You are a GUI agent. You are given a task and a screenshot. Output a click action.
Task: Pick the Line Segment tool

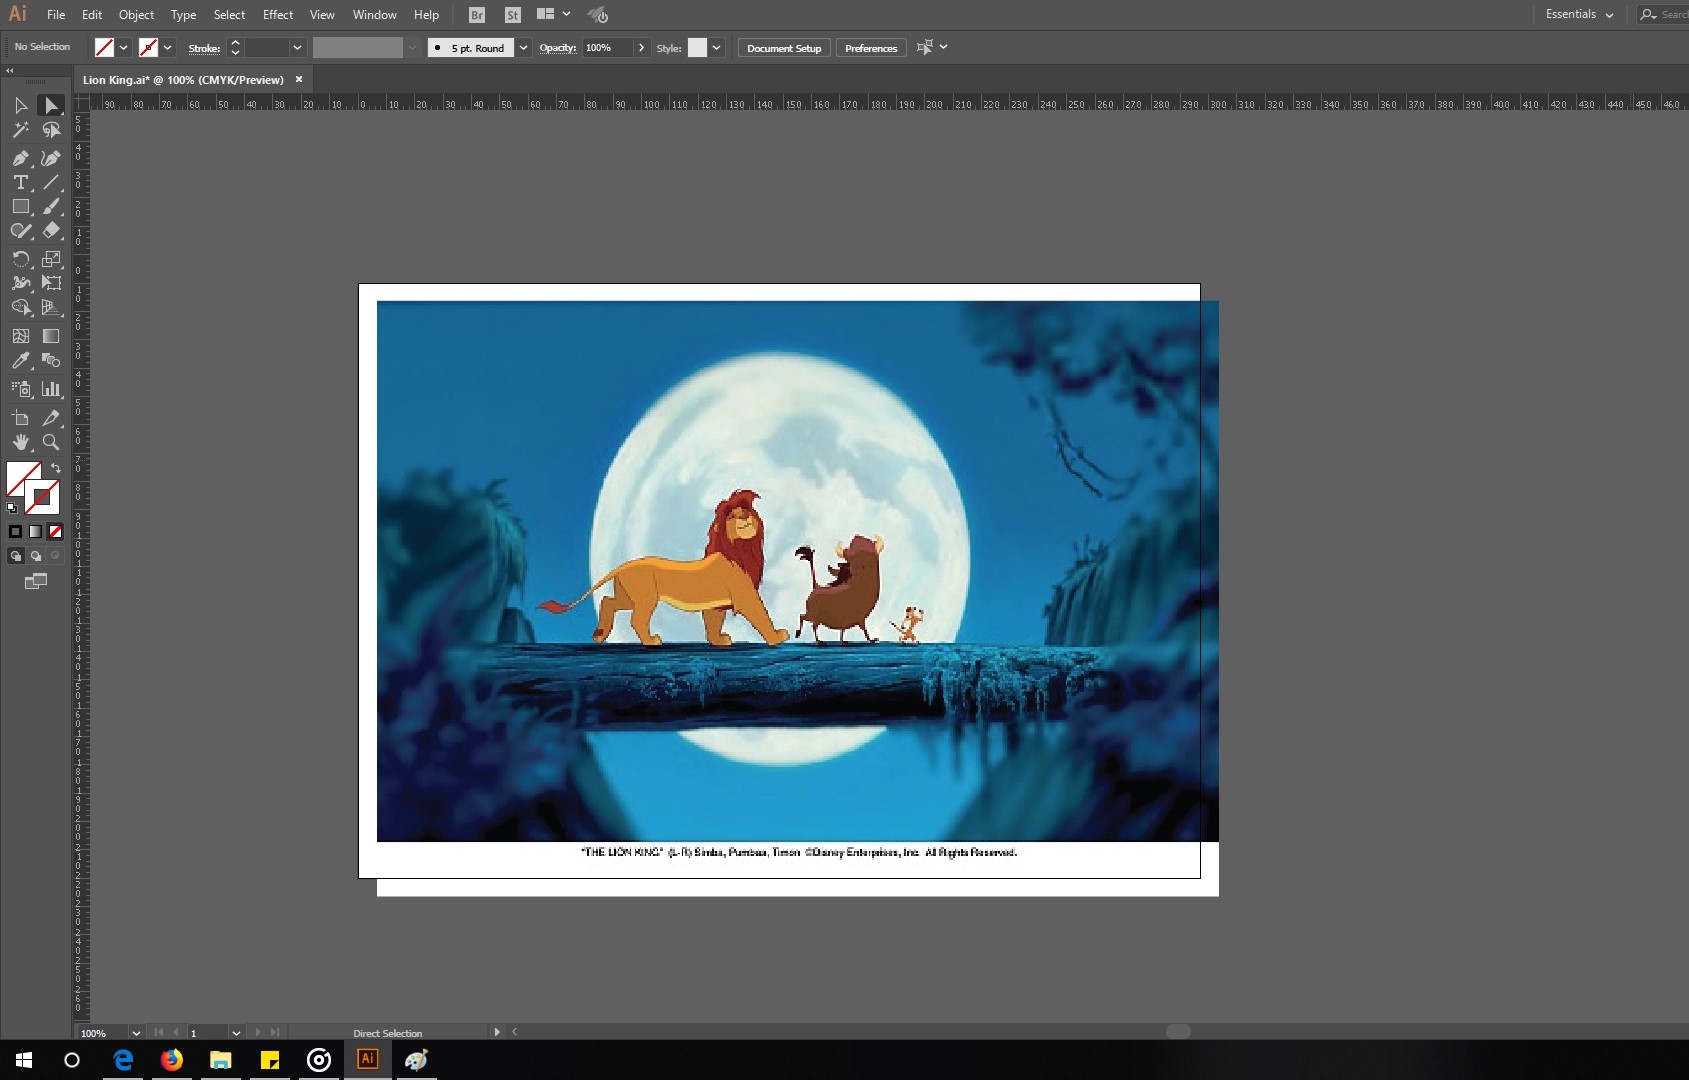point(51,182)
